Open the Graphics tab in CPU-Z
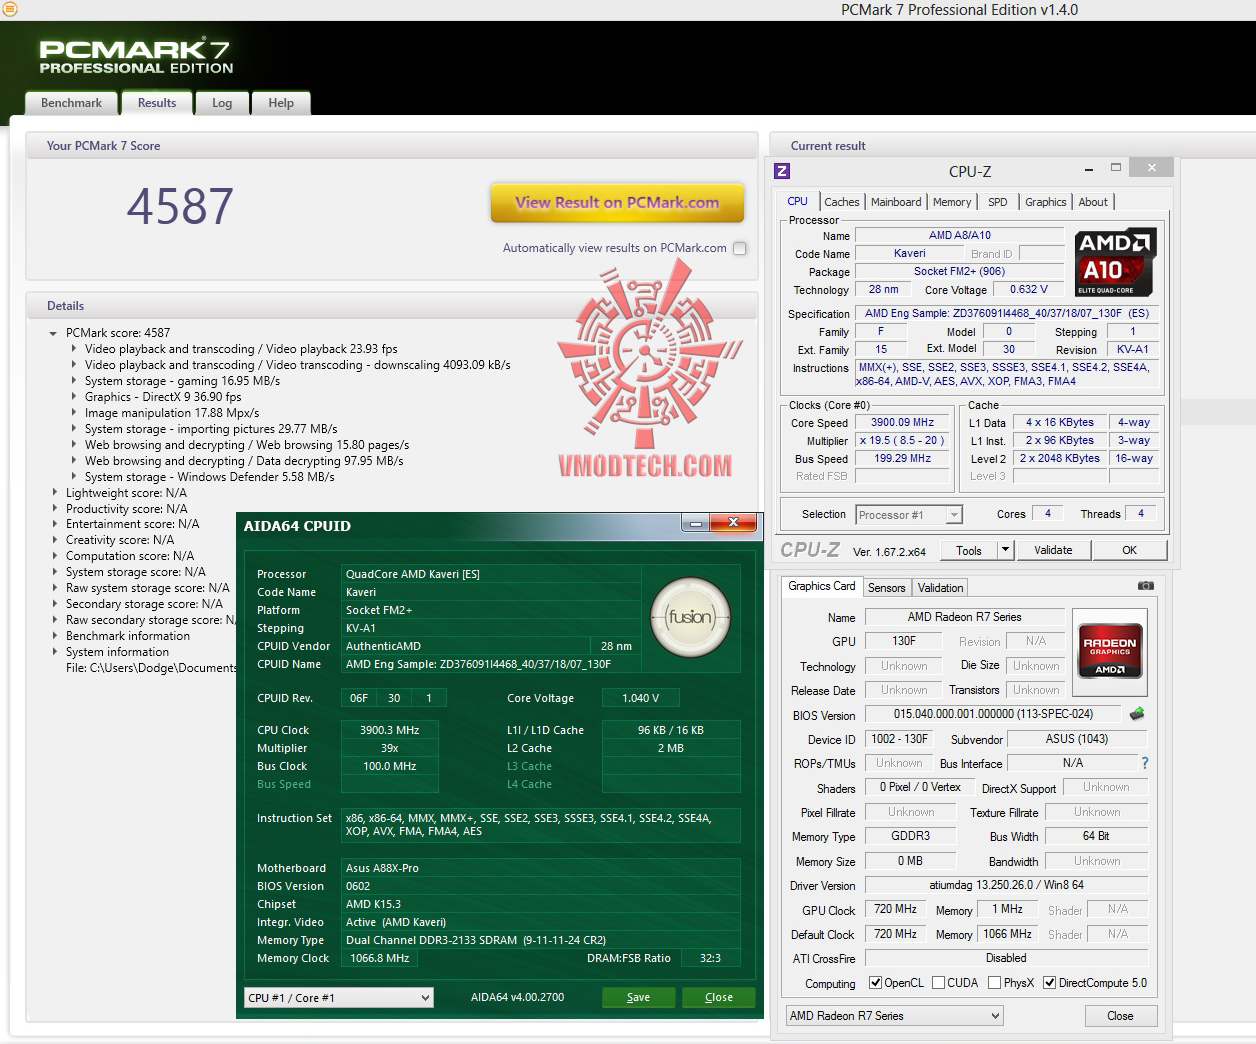This screenshot has width=1256, height=1044. click(x=1046, y=202)
